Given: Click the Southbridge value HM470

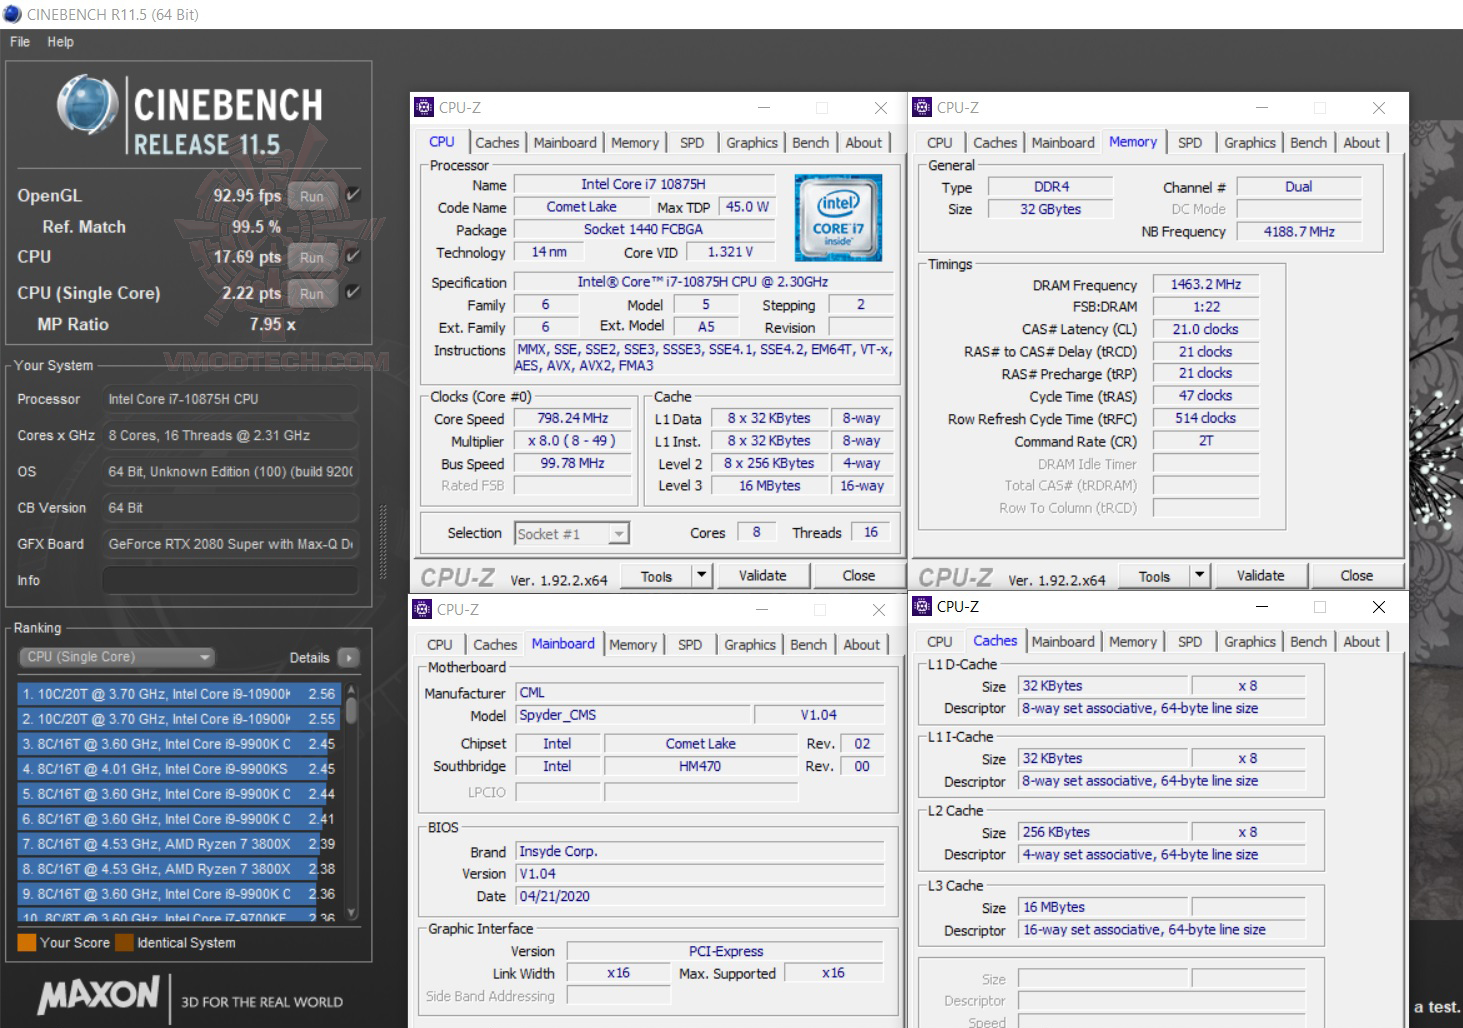Looking at the screenshot, I should (x=700, y=766).
